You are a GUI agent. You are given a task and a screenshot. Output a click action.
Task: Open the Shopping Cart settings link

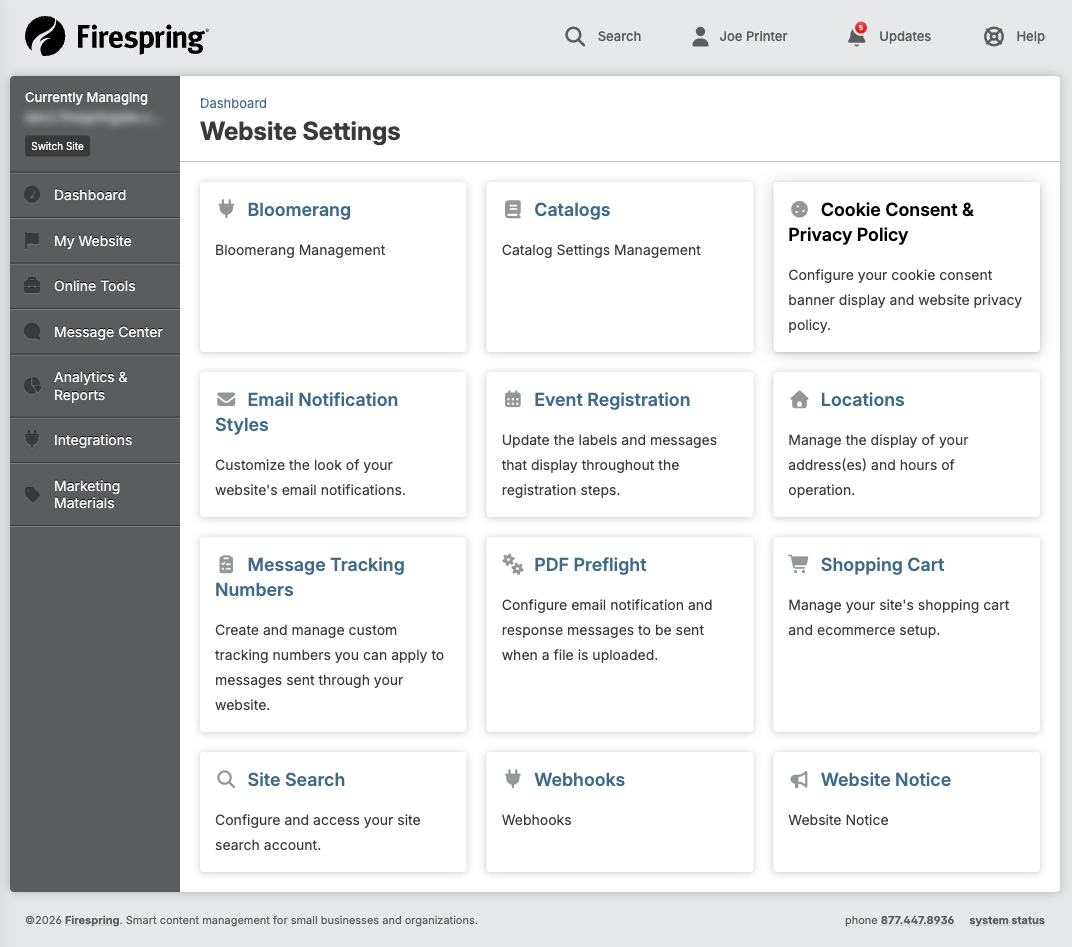coord(882,564)
